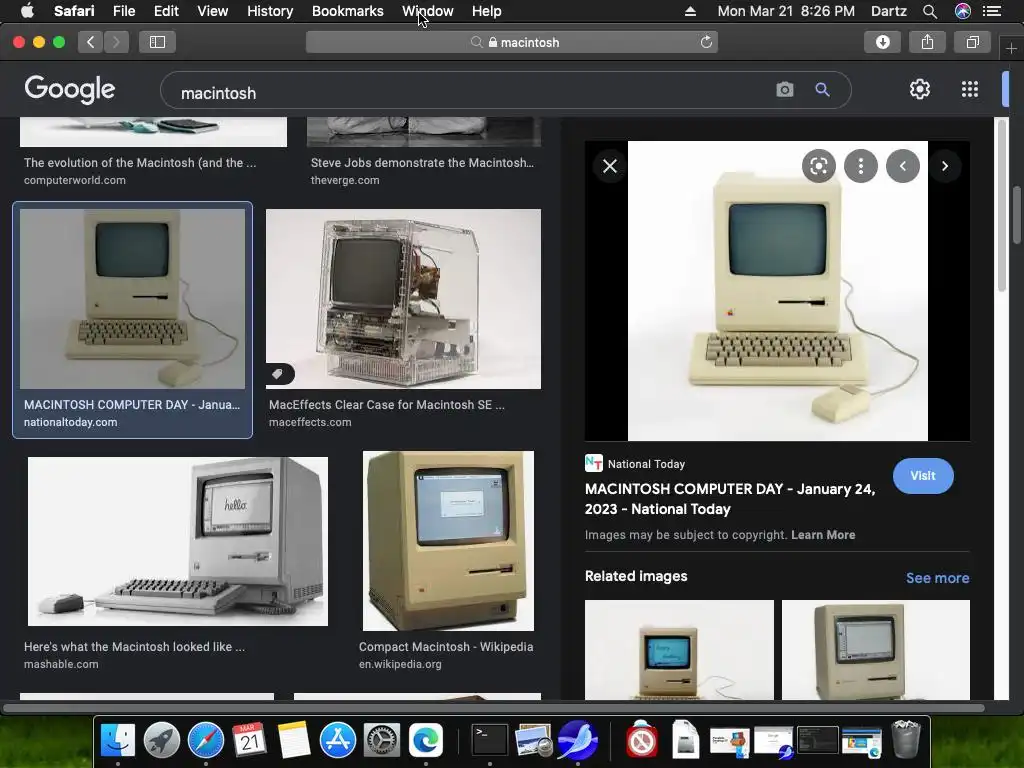Viewport: 1024px width, 768px height.
Task: Open the Compact Macintosh Wikipedia image
Action: tap(448, 541)
